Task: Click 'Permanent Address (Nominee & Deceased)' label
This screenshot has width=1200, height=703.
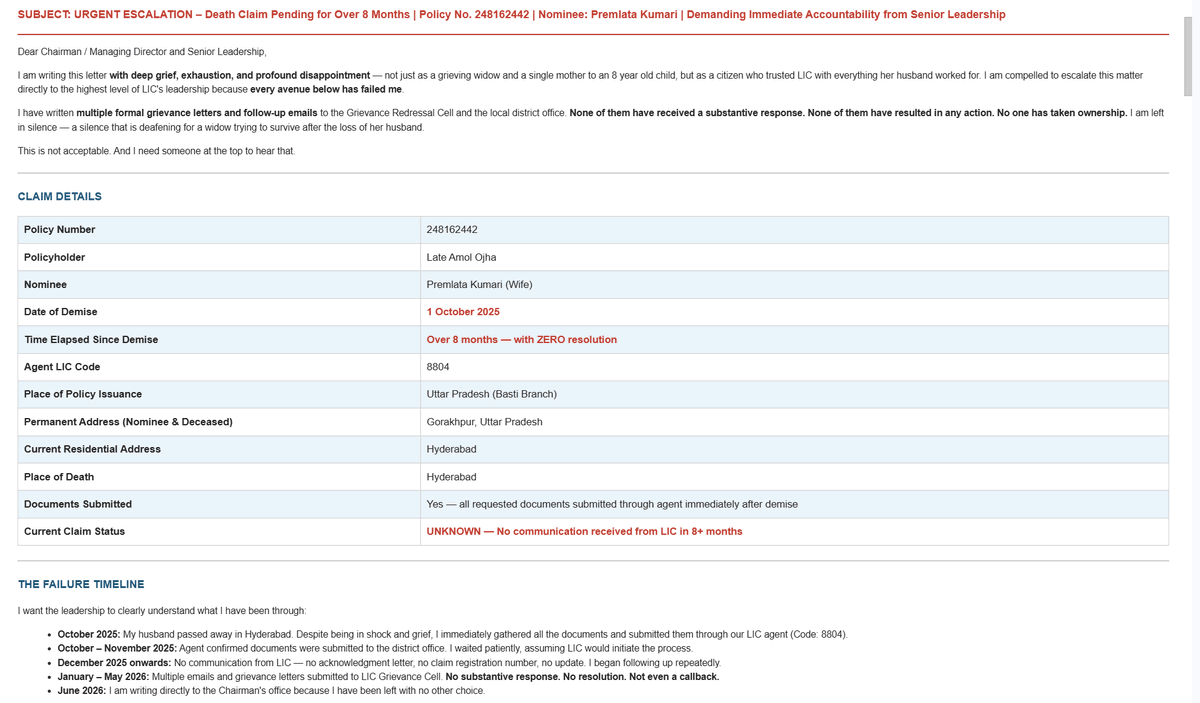Action: (128, 422)
